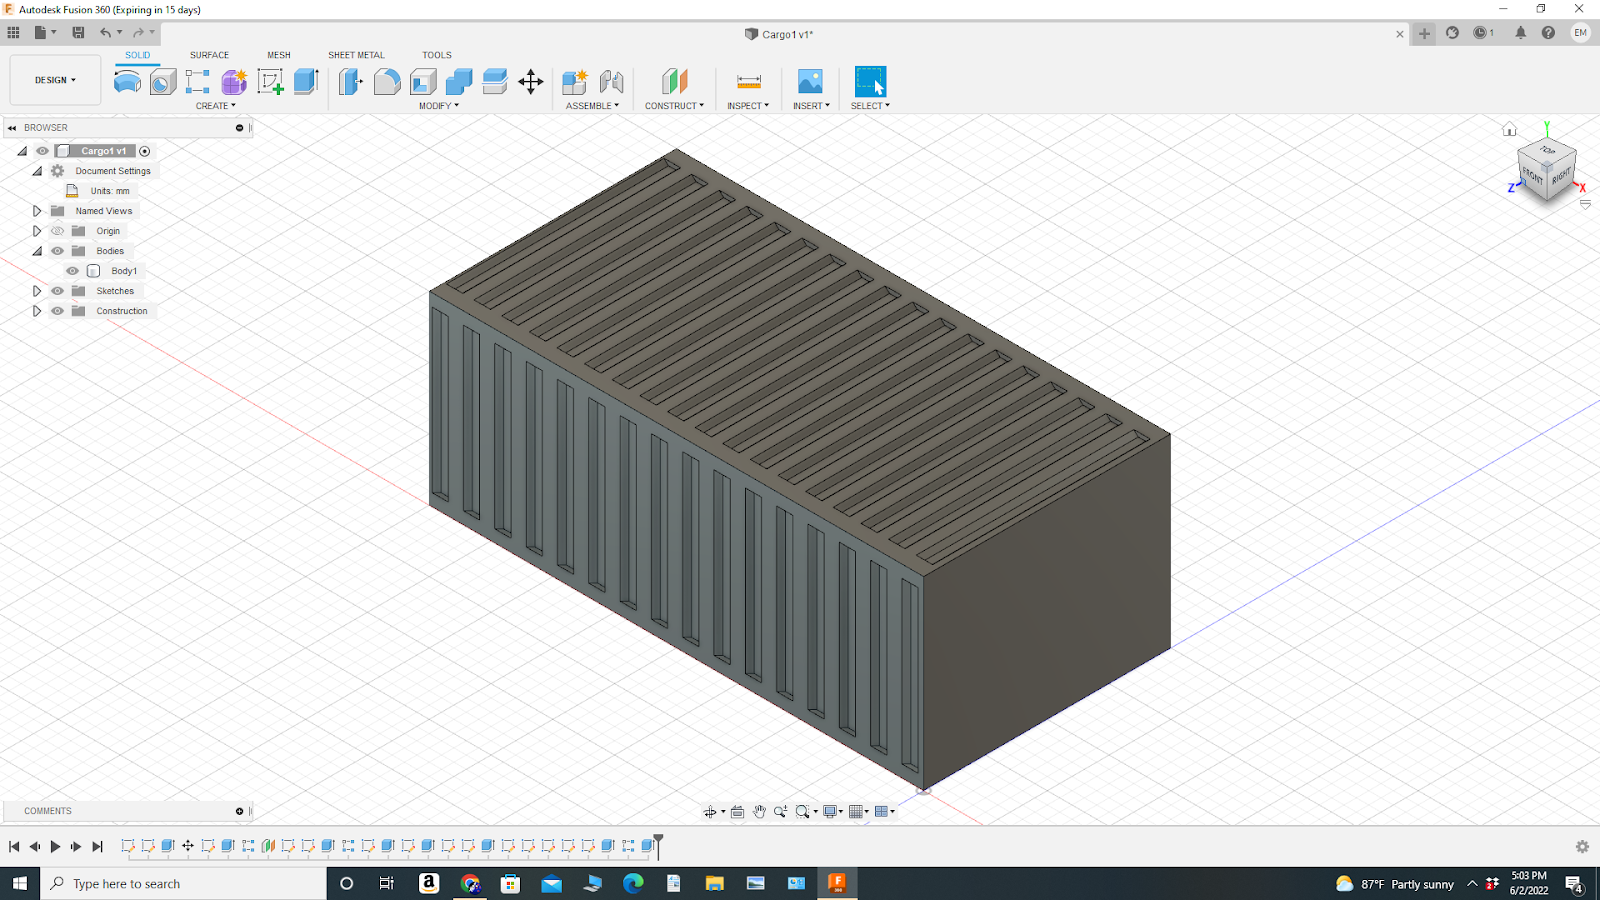Click the Windows search box

(184, 884)
